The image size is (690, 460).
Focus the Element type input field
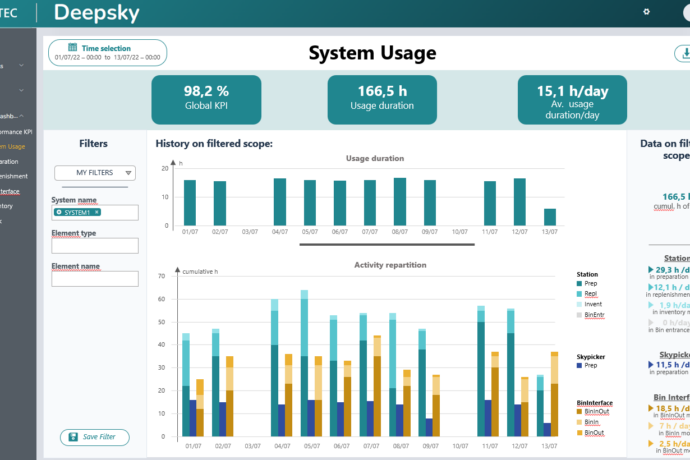[x=95, y=246]
